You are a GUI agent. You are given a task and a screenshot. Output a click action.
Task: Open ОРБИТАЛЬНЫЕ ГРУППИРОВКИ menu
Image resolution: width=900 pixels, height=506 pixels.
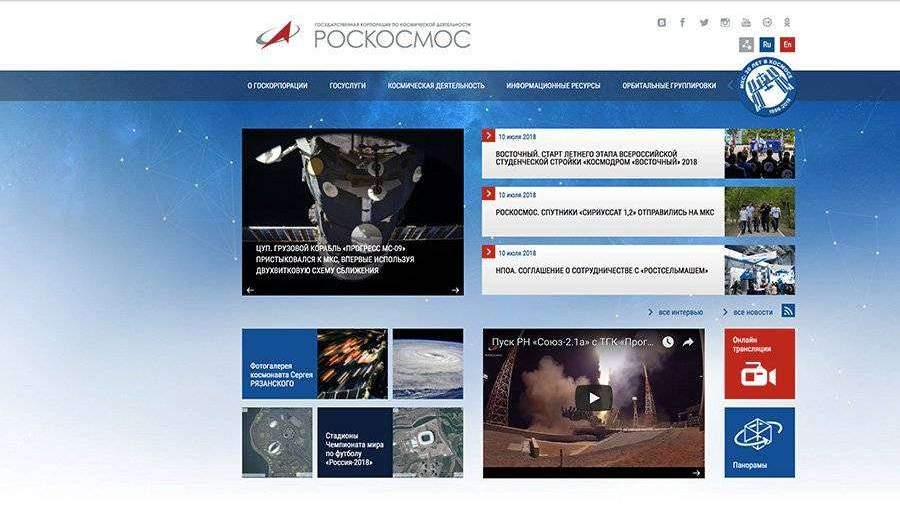[x=669, y=85]
